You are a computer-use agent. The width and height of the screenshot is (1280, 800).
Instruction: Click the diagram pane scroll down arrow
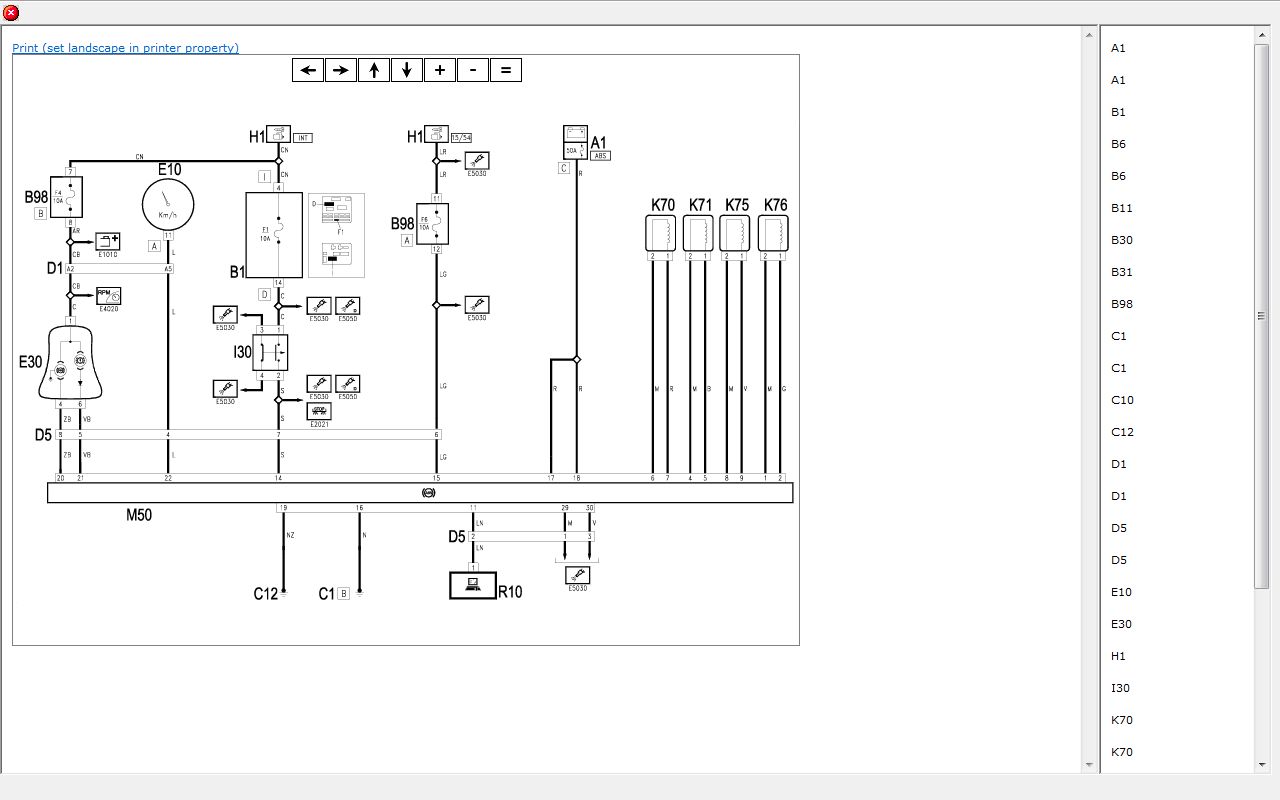tap(1089, 765)
